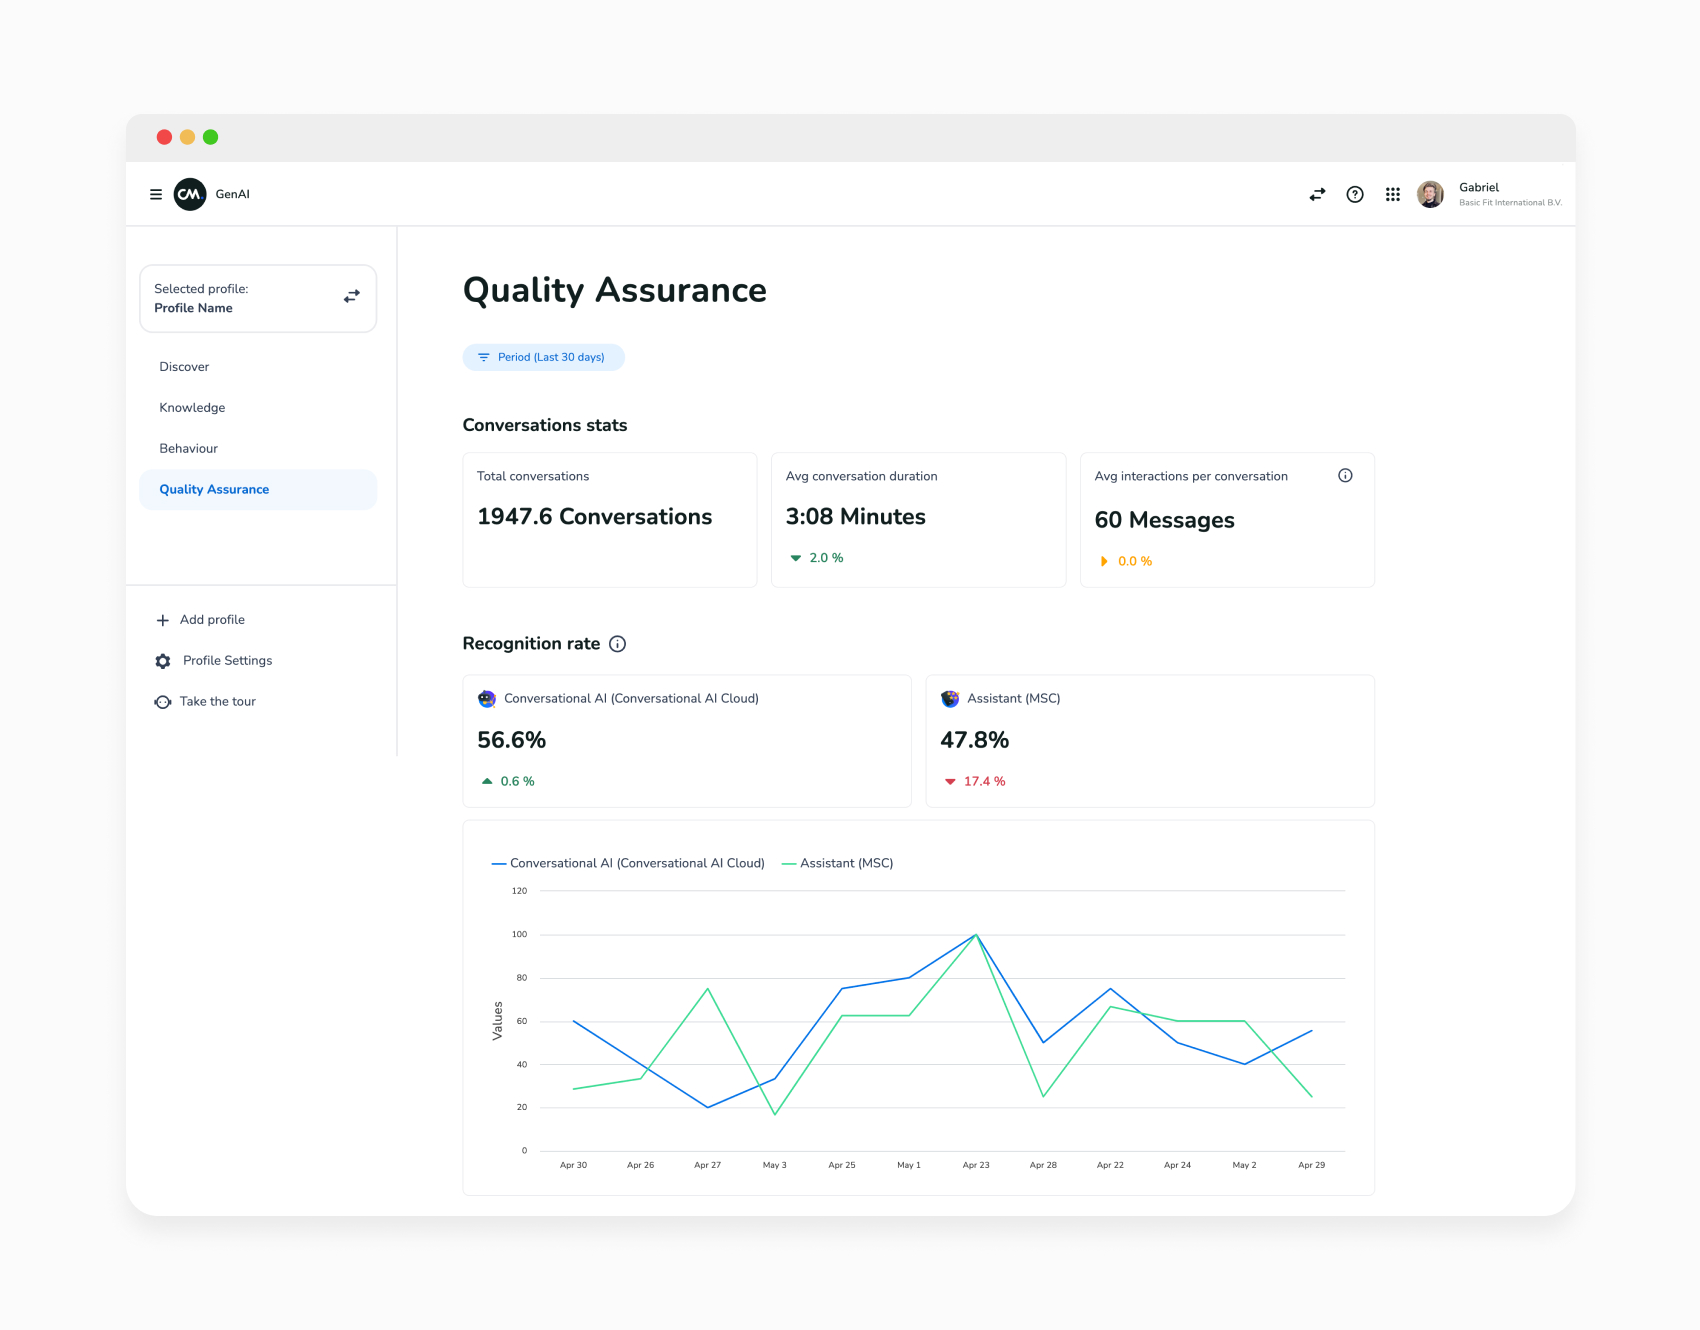
Task: Click the CM GenAI logo
Action: [189, 194]
